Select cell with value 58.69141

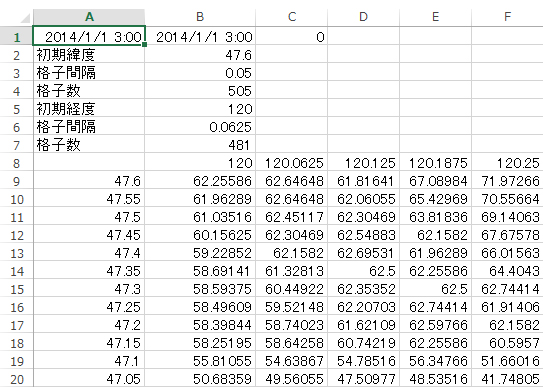200,271
